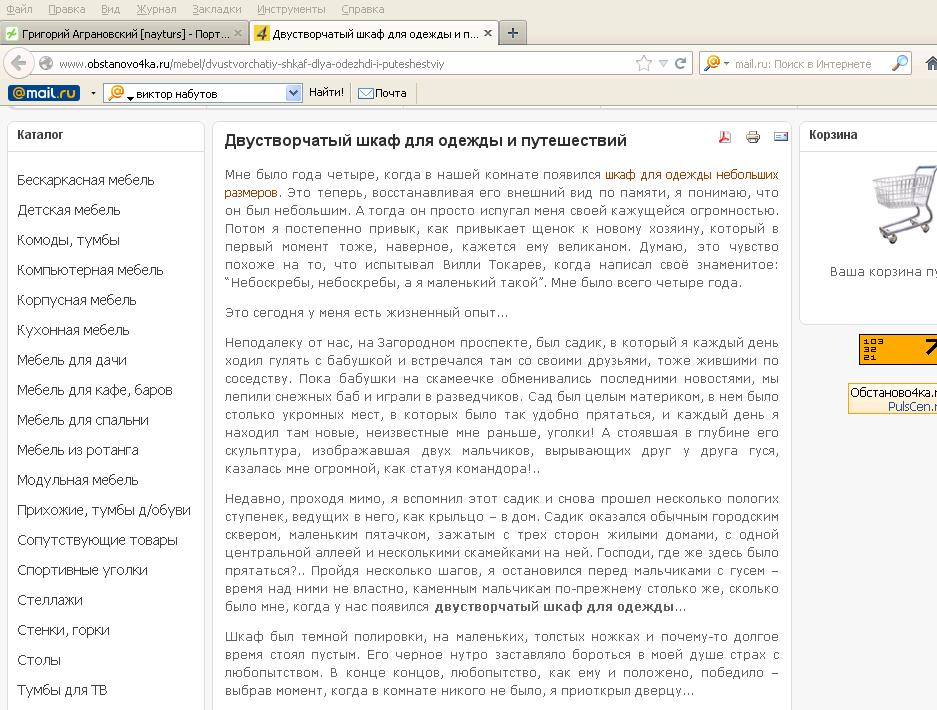This screenshot has width=937, height=710.
Task: Open the Файл menu
Action: pyautogui.click(x=19, y=9)
